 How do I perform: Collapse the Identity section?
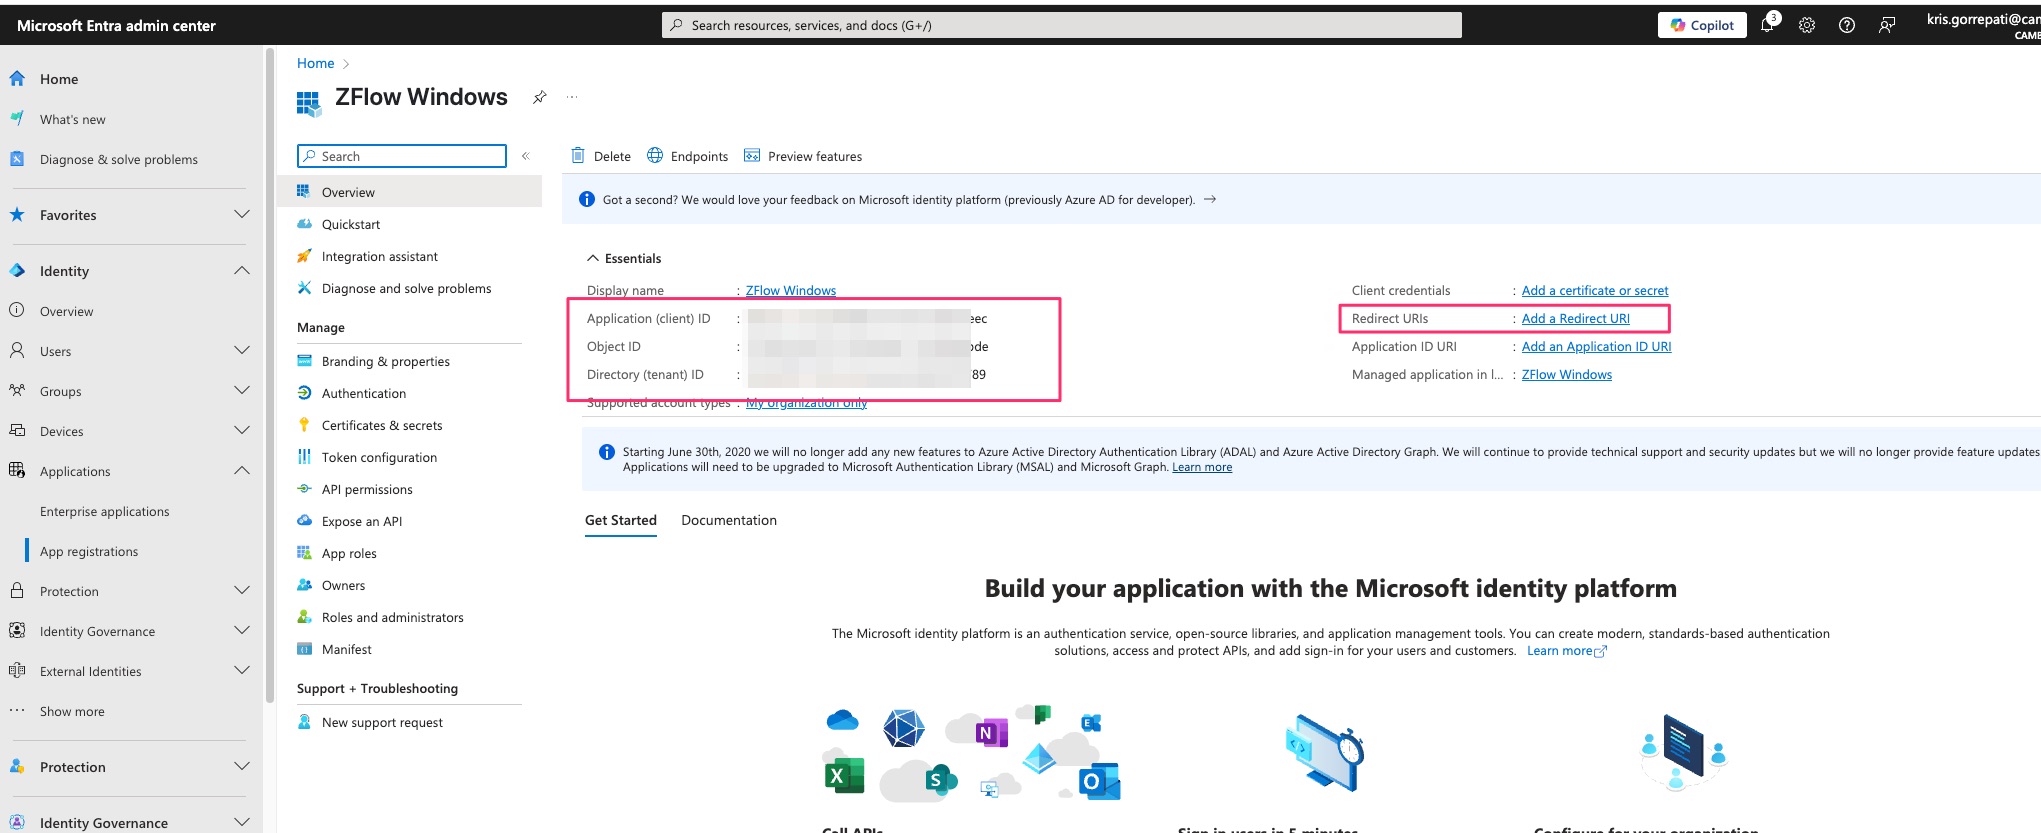point(241,271)
